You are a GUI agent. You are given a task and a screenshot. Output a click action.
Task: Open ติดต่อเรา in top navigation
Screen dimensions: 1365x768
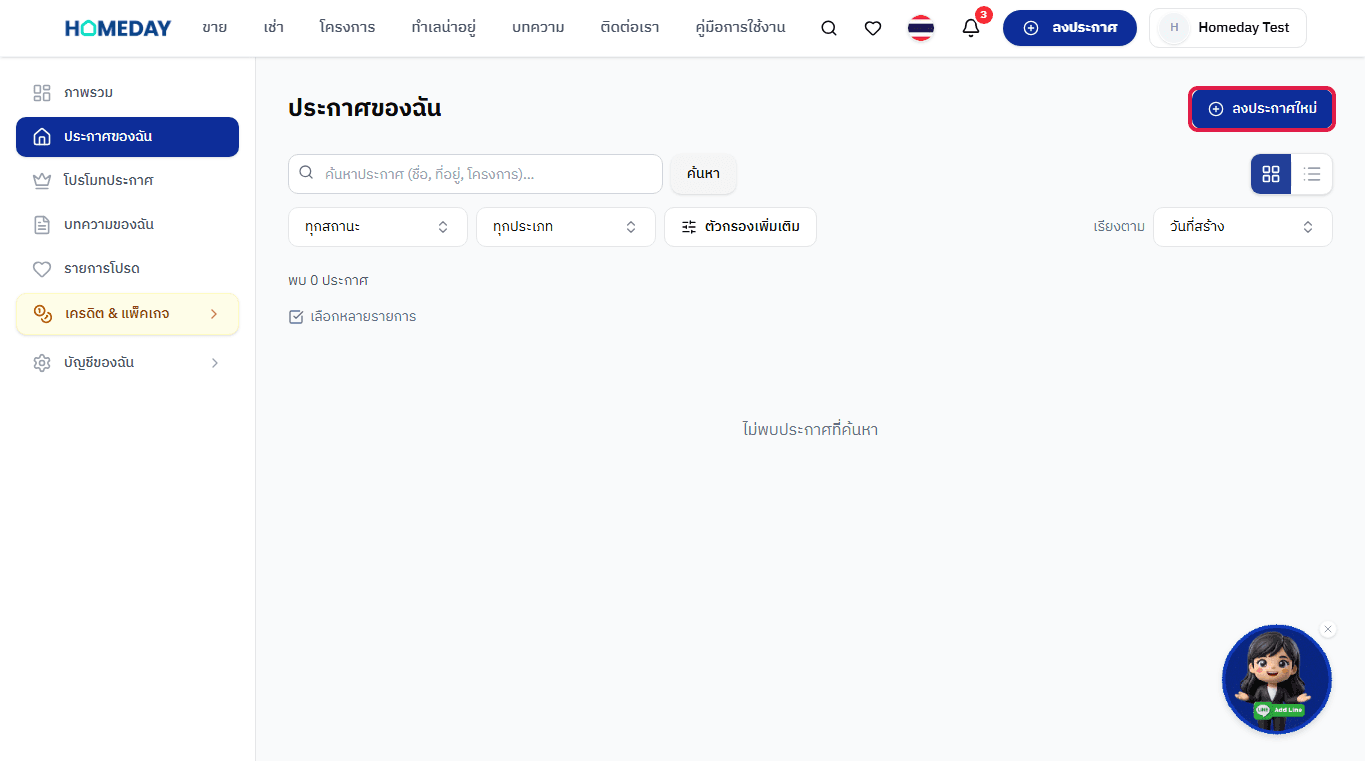(630, 28)
